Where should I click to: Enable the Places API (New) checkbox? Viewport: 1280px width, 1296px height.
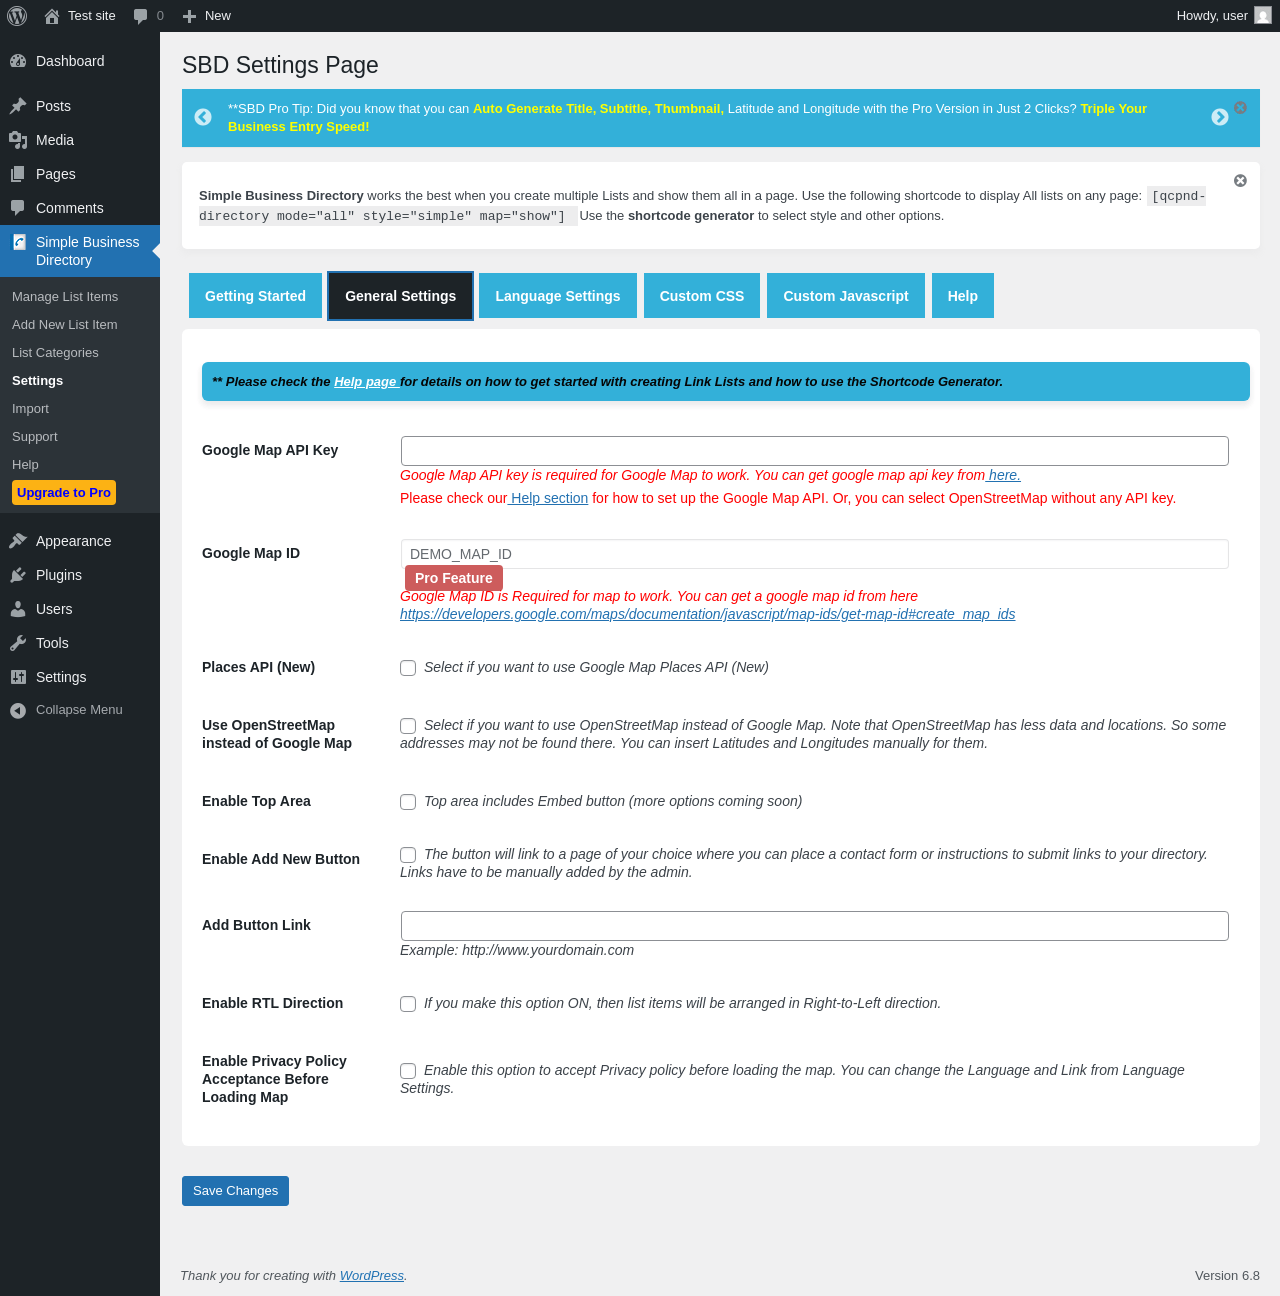point(408,668)
